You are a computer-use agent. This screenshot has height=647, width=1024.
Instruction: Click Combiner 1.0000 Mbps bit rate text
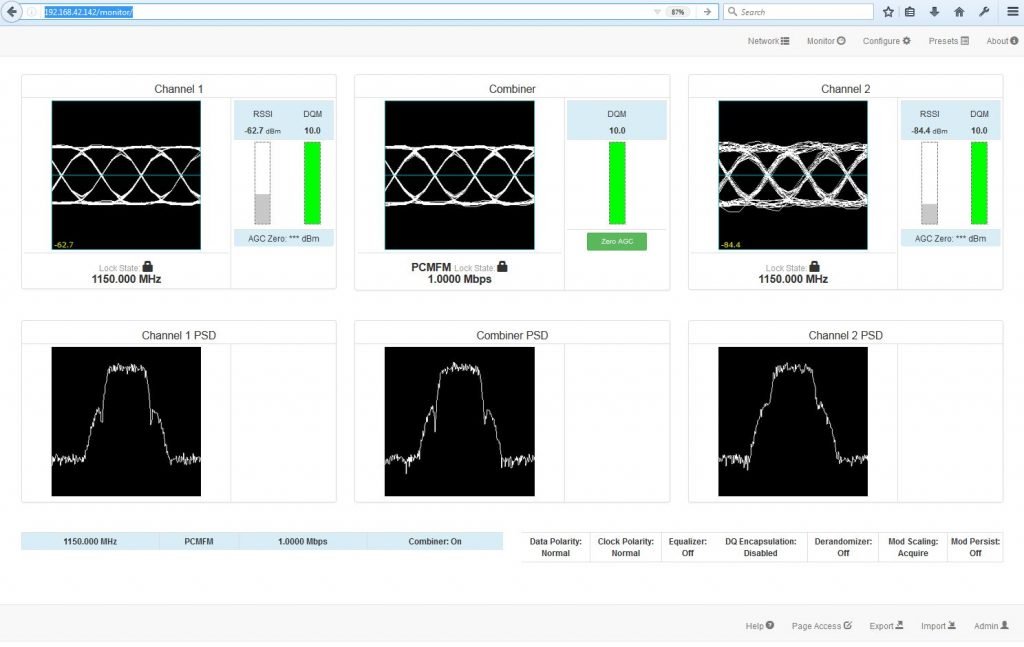pyautogui.click(x=459, y=279)
